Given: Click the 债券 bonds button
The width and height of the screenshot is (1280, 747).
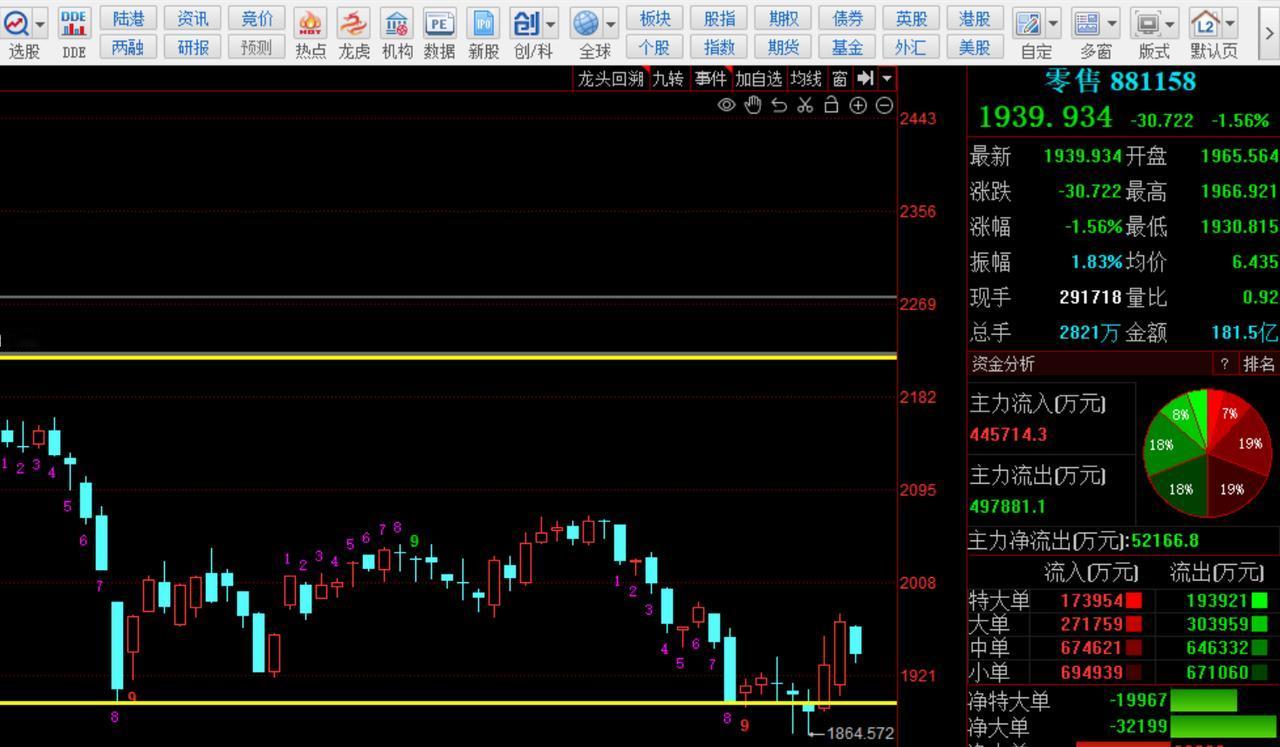Looking at the screenshot, I should click(x=847, y=19).
